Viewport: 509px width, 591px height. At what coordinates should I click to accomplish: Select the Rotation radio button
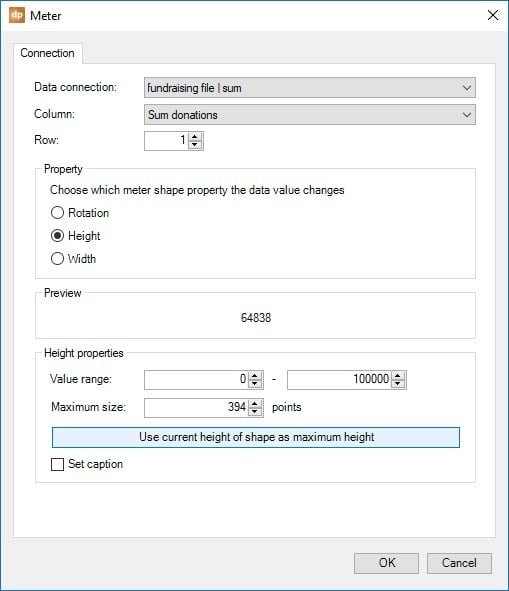click(x=57, y=213)
